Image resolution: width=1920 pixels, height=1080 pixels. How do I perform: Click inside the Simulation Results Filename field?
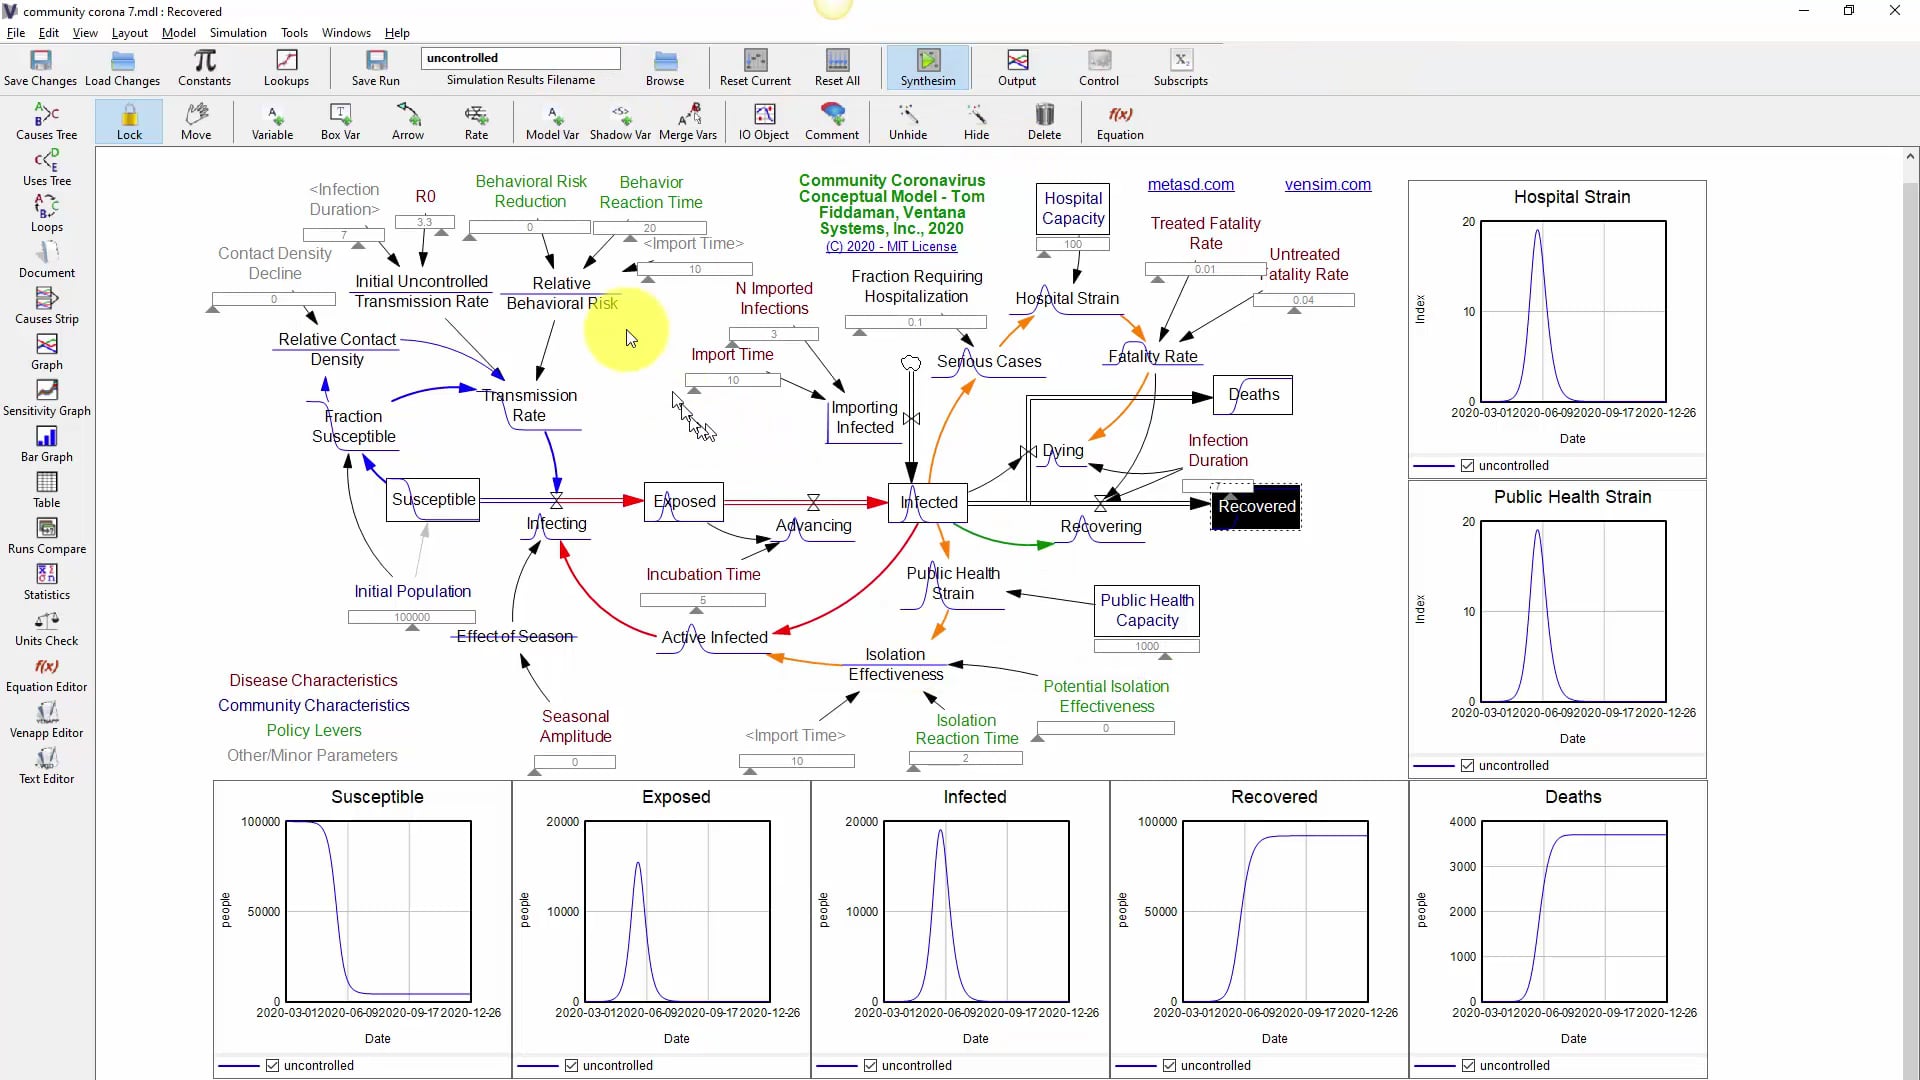click(x=520, y=58)
